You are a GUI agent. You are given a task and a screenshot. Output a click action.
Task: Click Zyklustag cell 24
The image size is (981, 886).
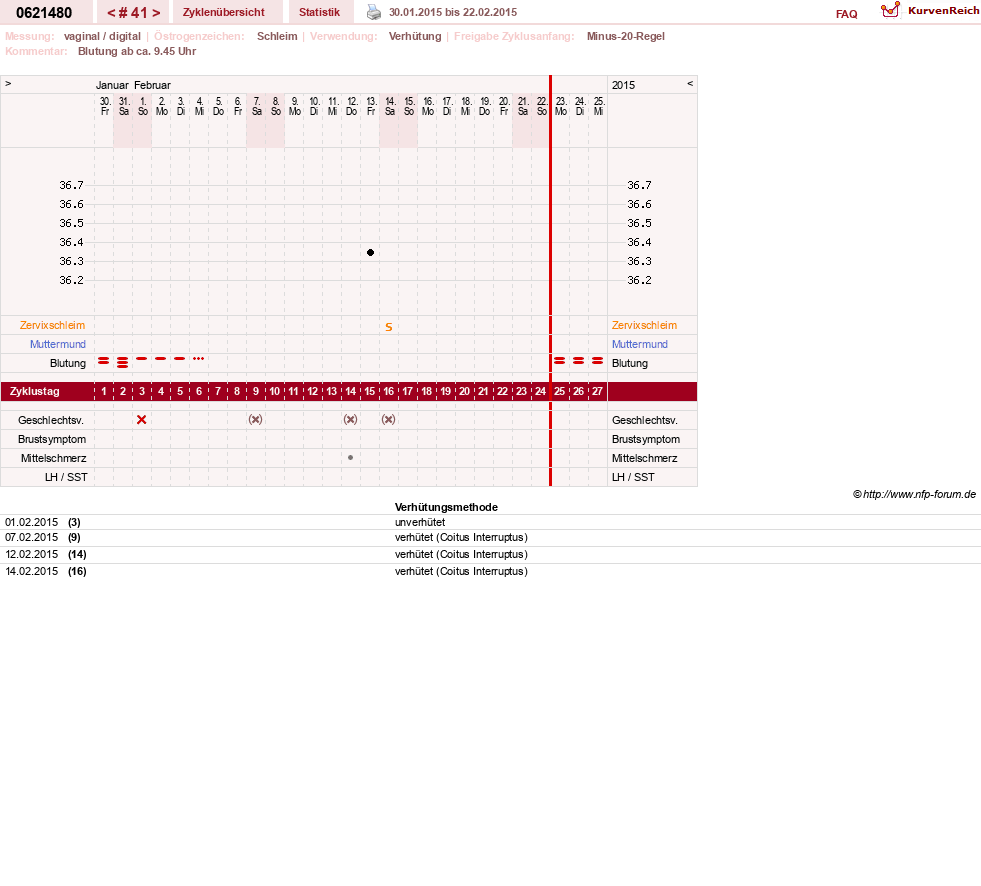pos(541,392)
